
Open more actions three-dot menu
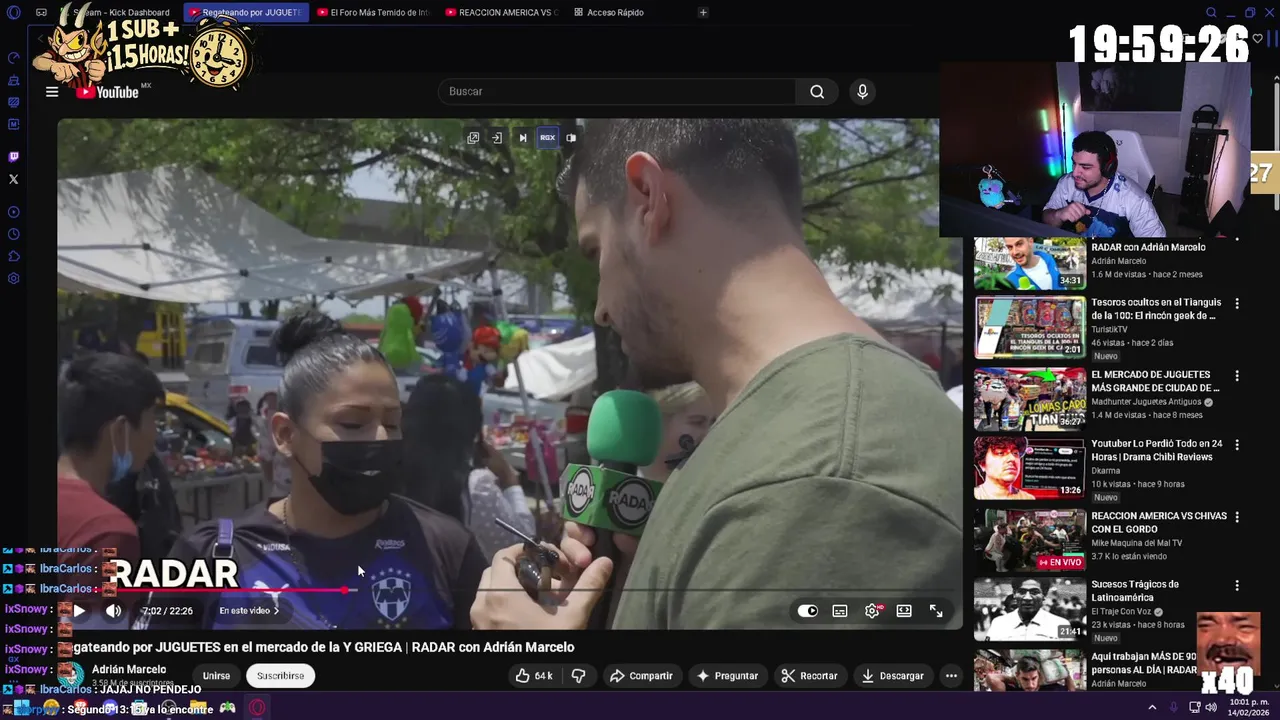click(x=951, y=676)
